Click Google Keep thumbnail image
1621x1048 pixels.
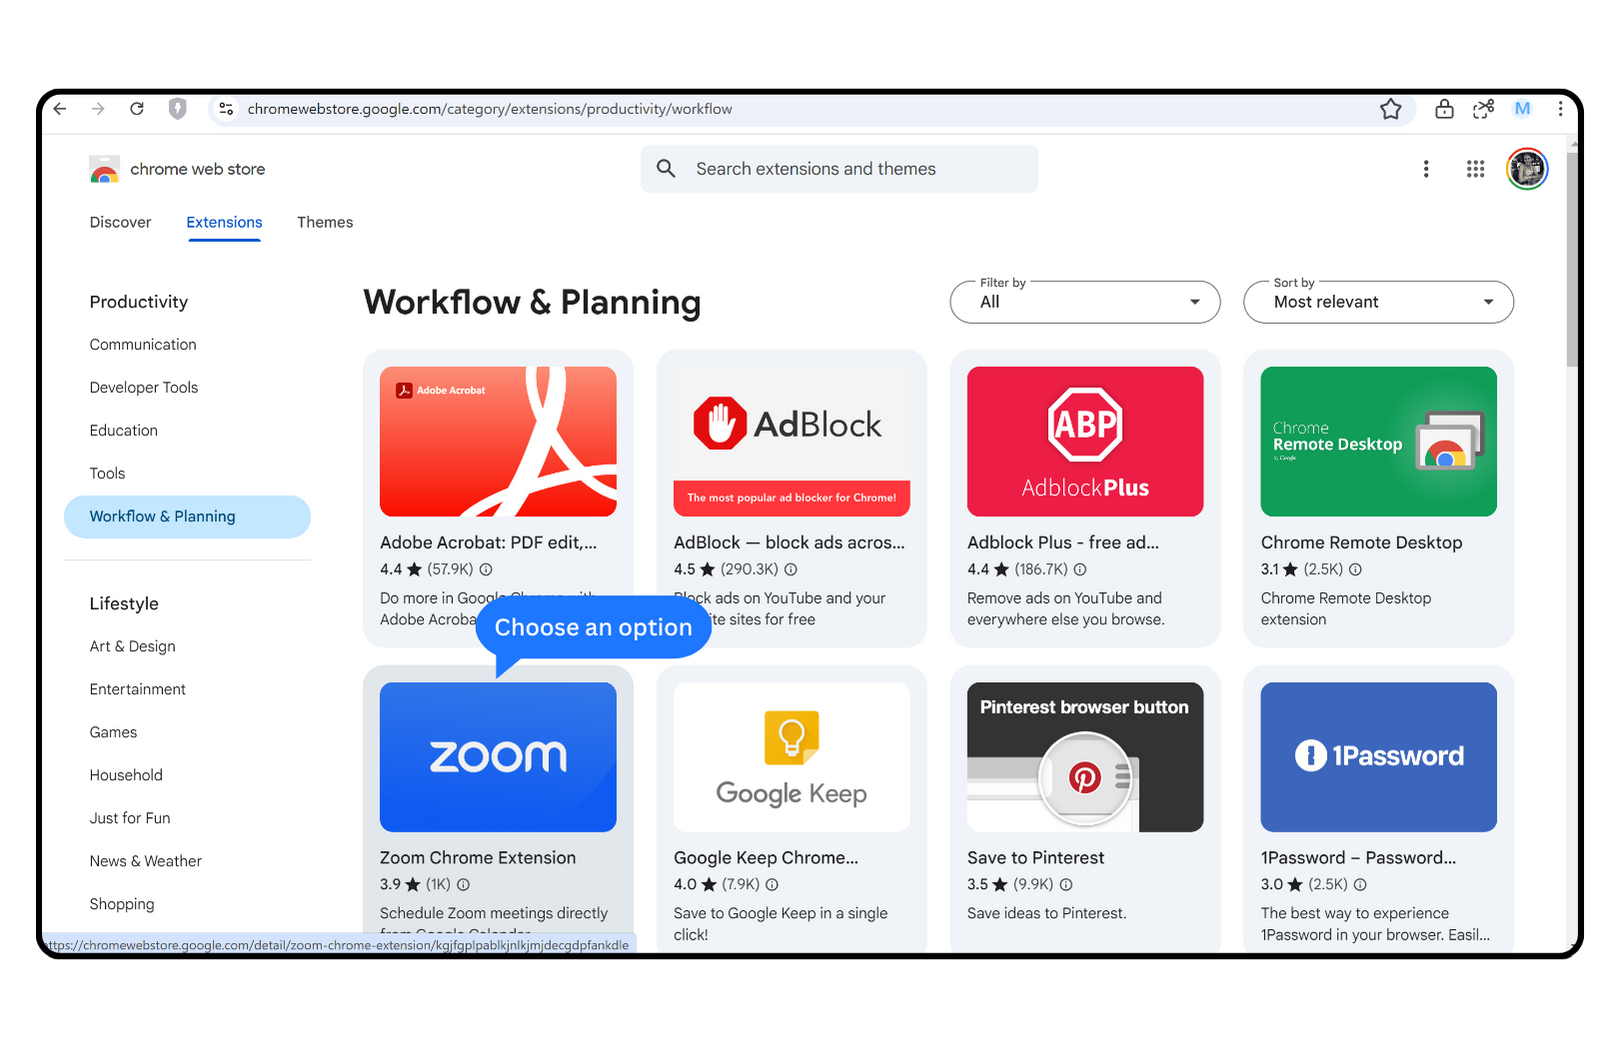[791, 757]
